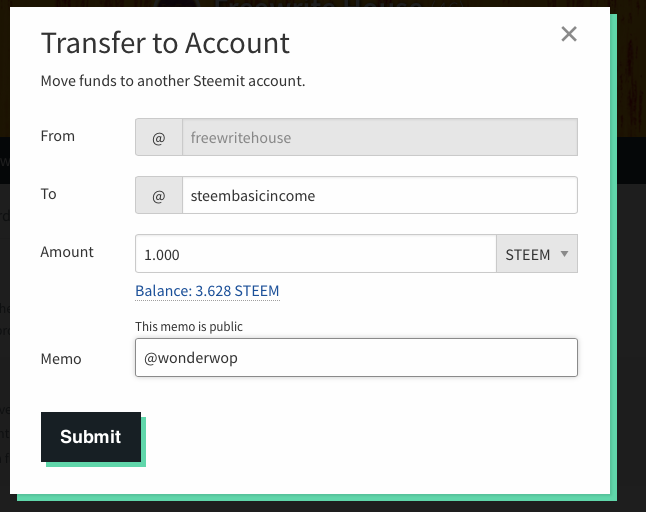Focus the Memo field with @wonderwop
This screenshot has height=512, width=646.
(356, 358)
